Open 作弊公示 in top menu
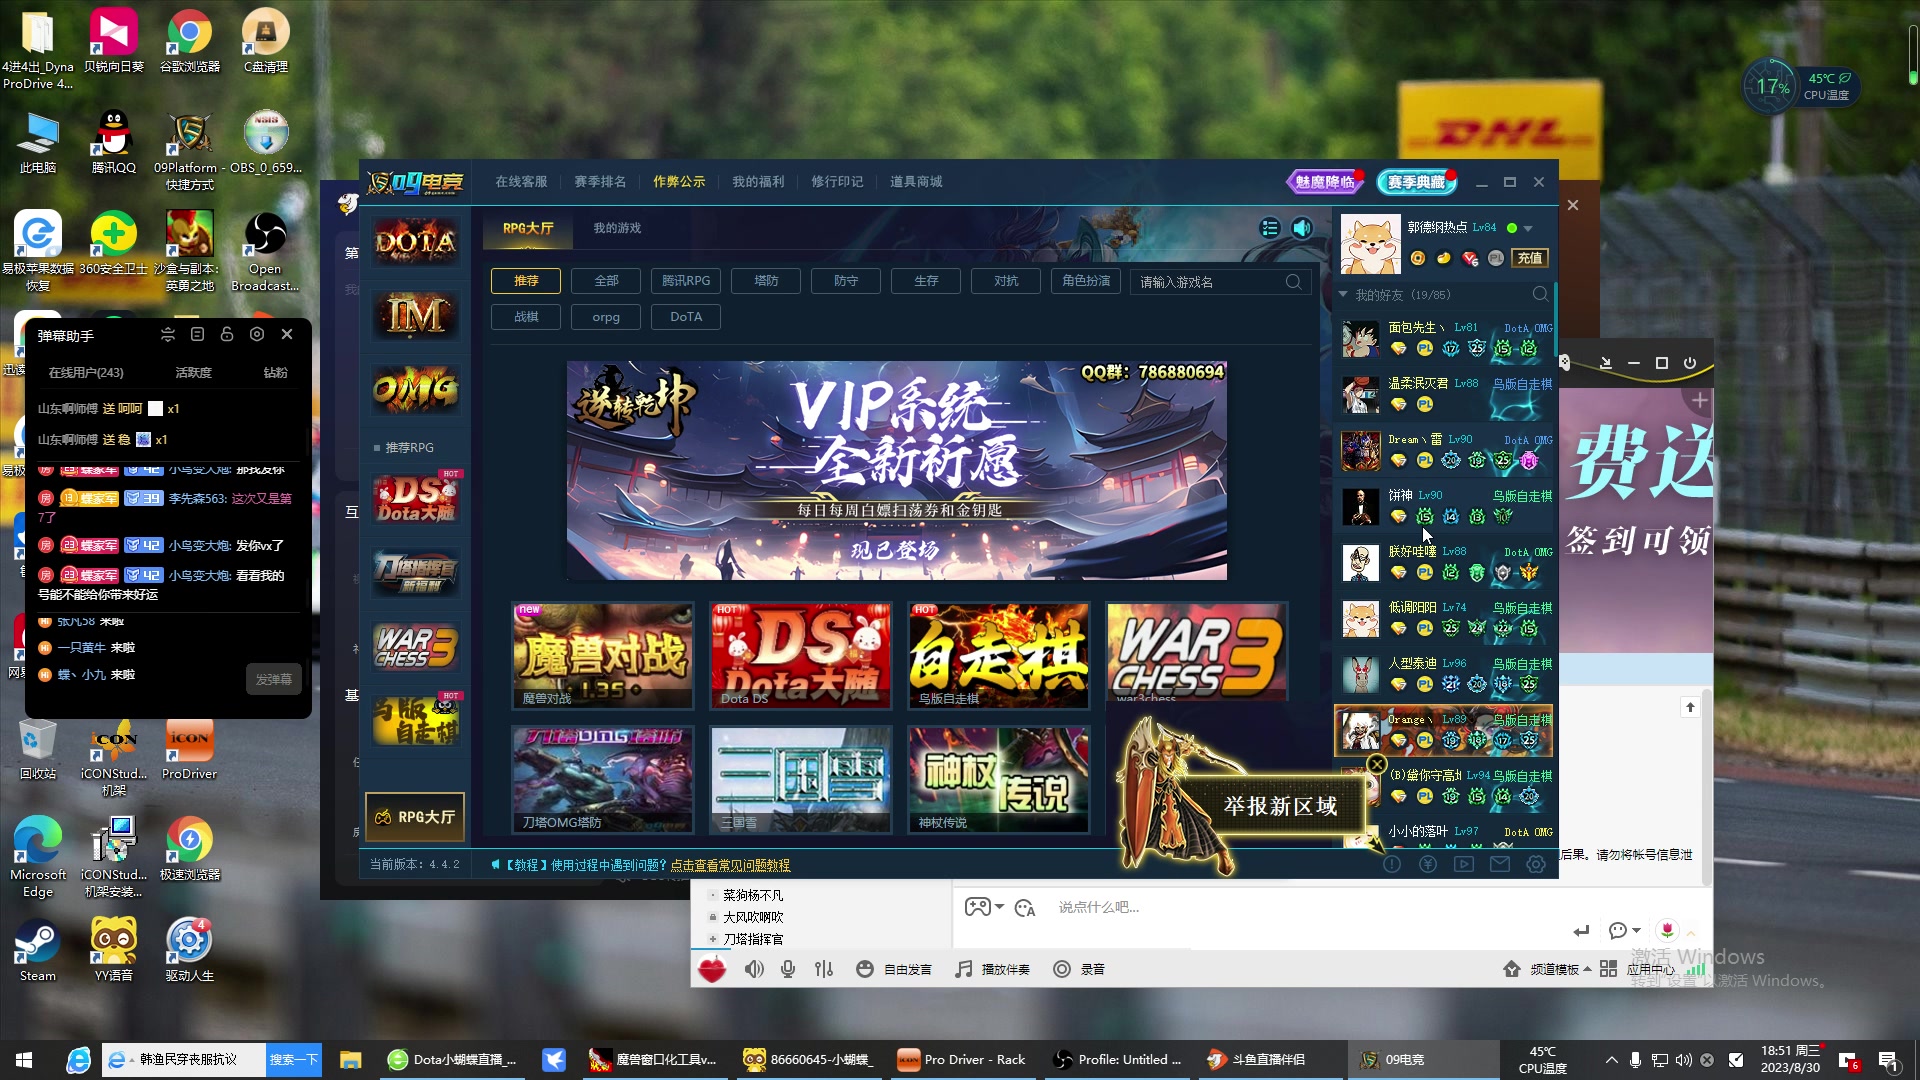The height and width of the screenshot is (1080, 1920). pos(679,181)
